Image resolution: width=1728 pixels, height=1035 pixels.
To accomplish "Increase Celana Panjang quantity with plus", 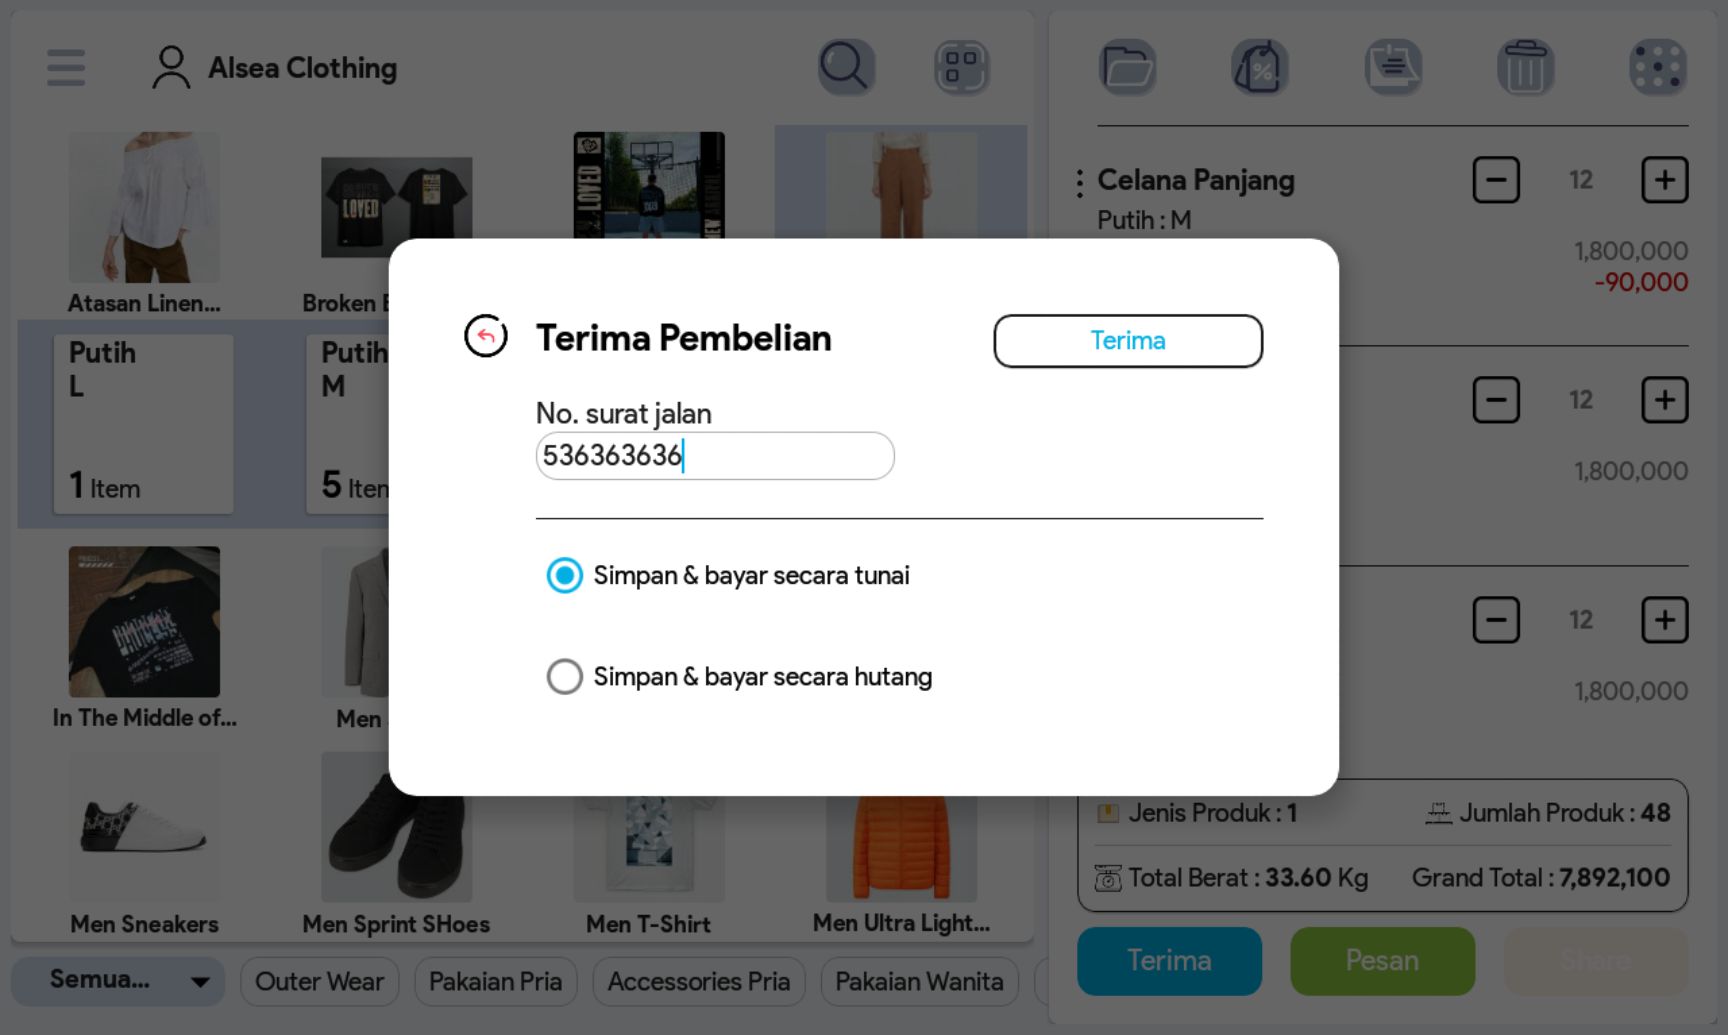I will tap(1664, 180).
